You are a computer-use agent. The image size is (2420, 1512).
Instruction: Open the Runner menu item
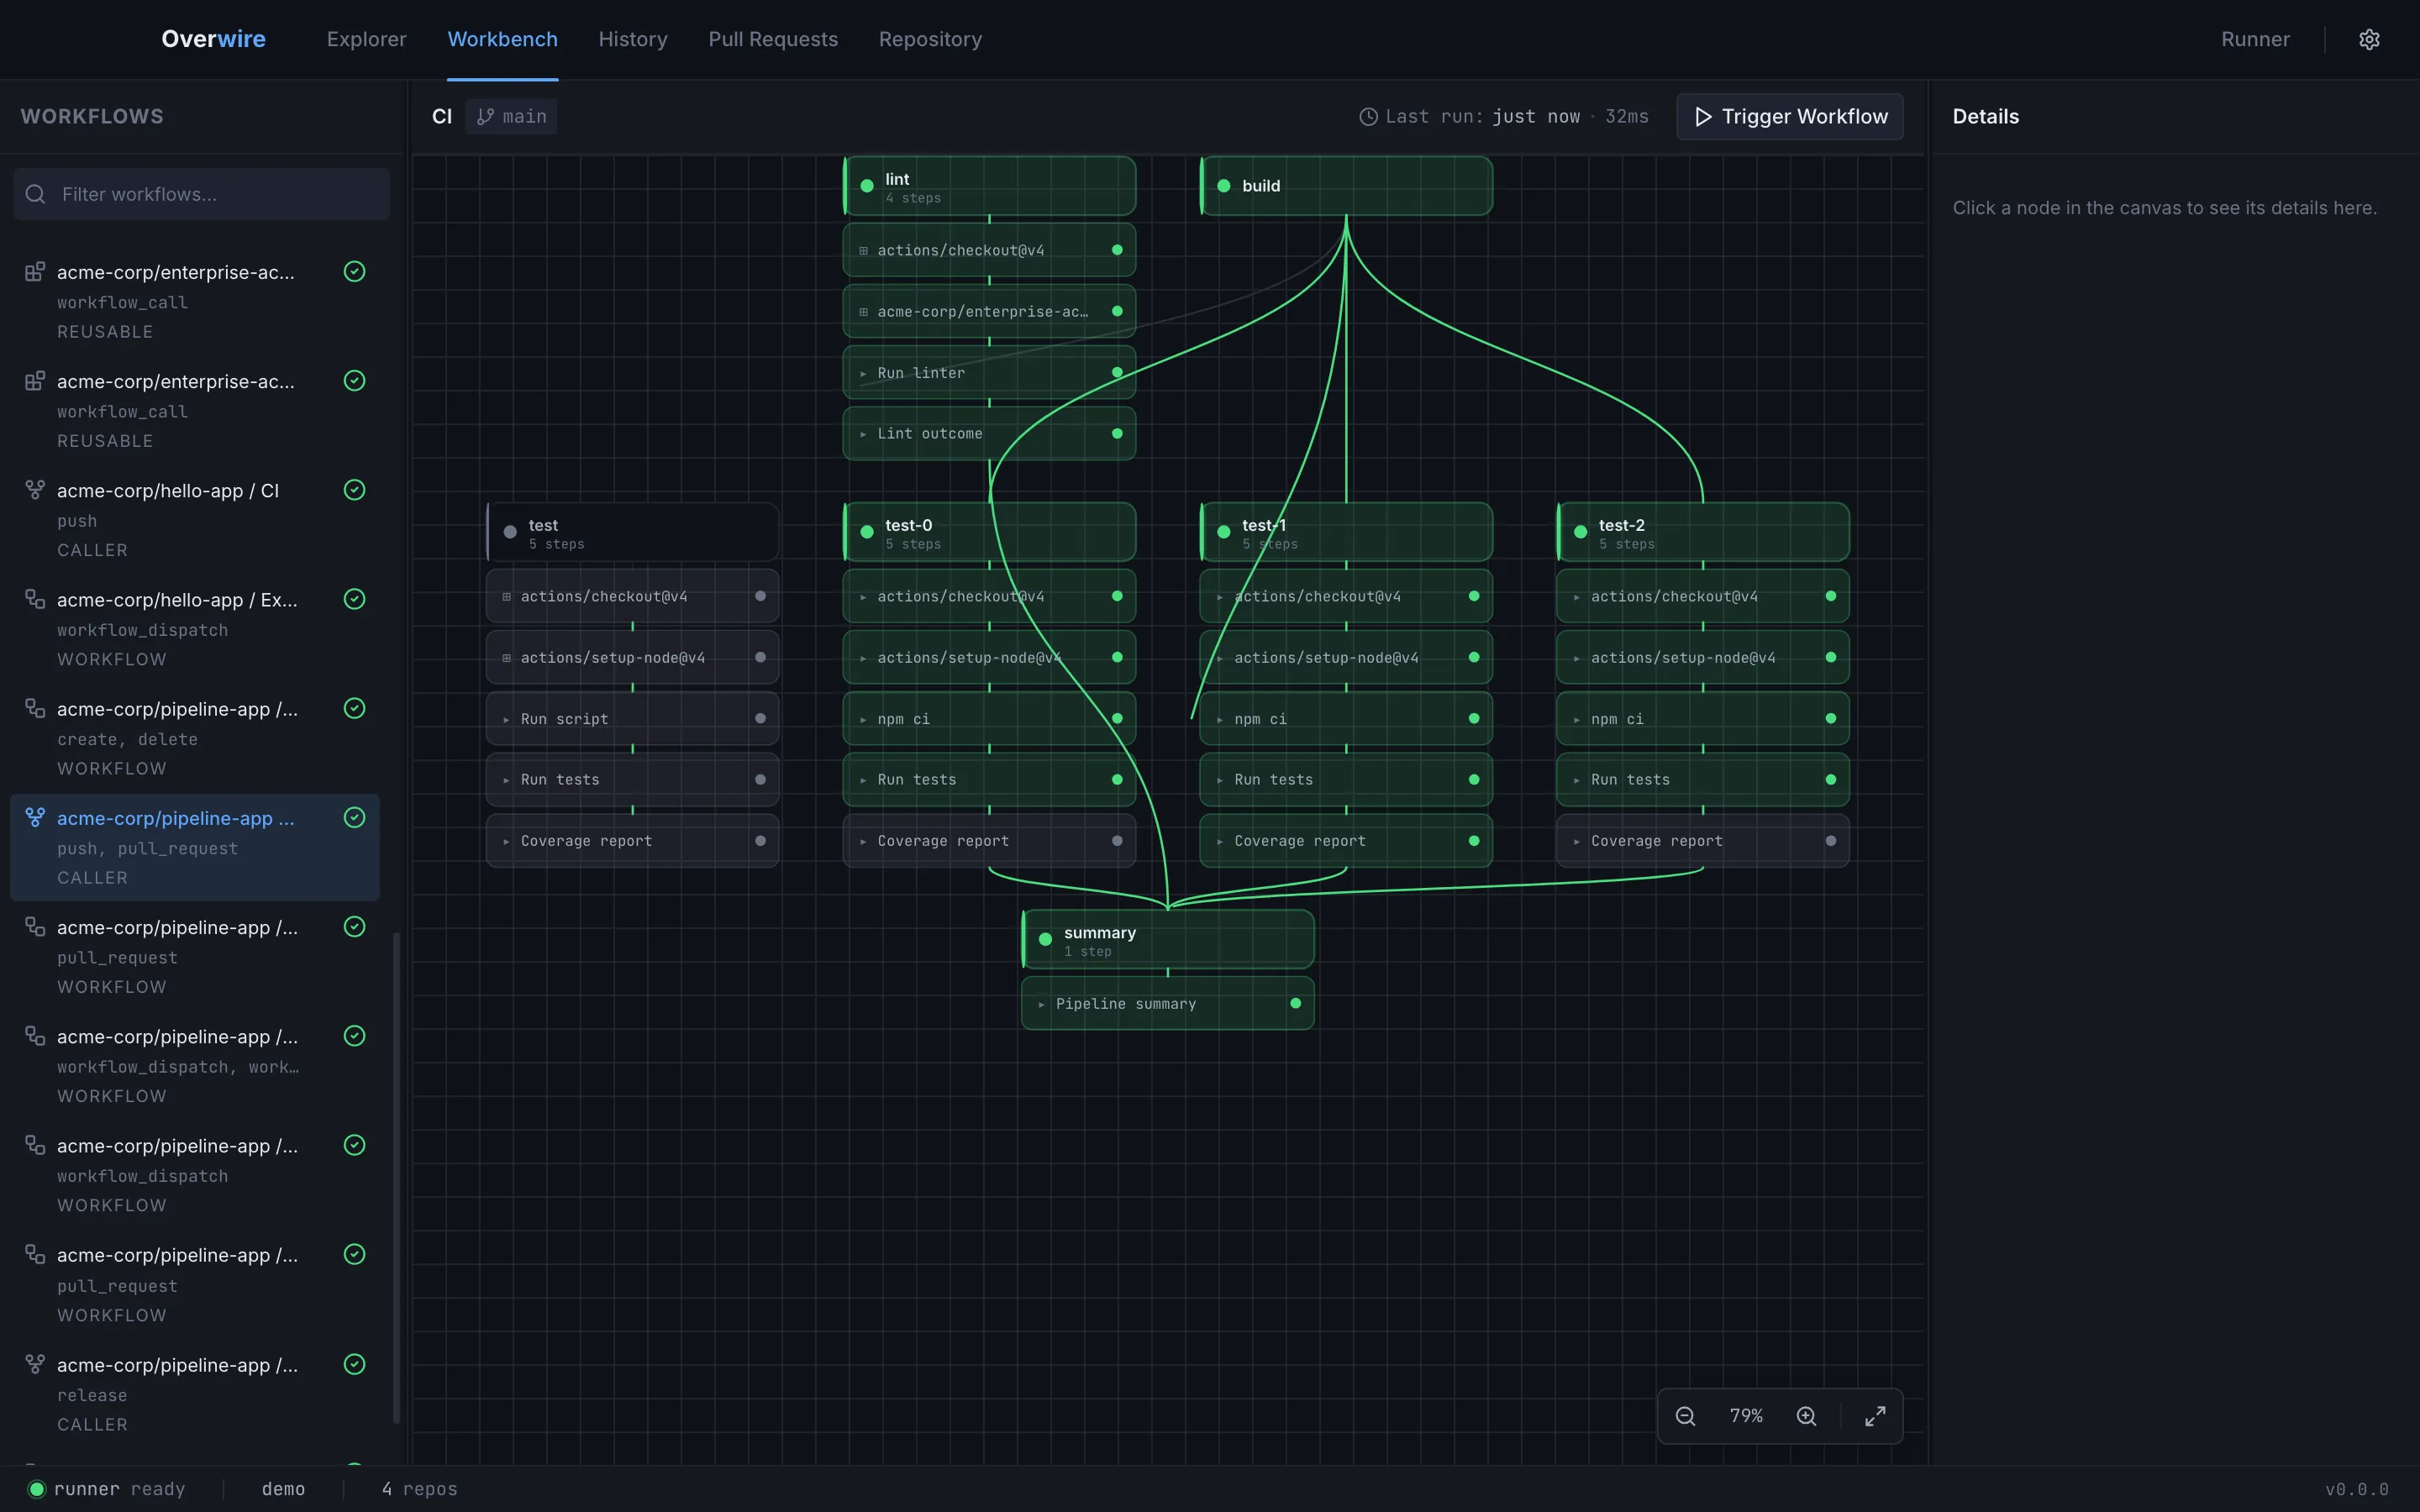click(x=2255, y=39)
